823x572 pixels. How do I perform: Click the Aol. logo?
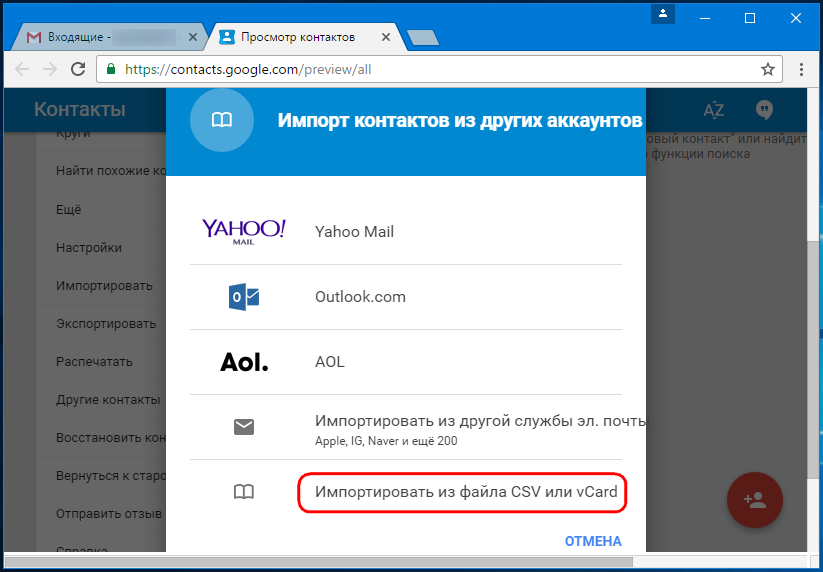coord(244,362)
